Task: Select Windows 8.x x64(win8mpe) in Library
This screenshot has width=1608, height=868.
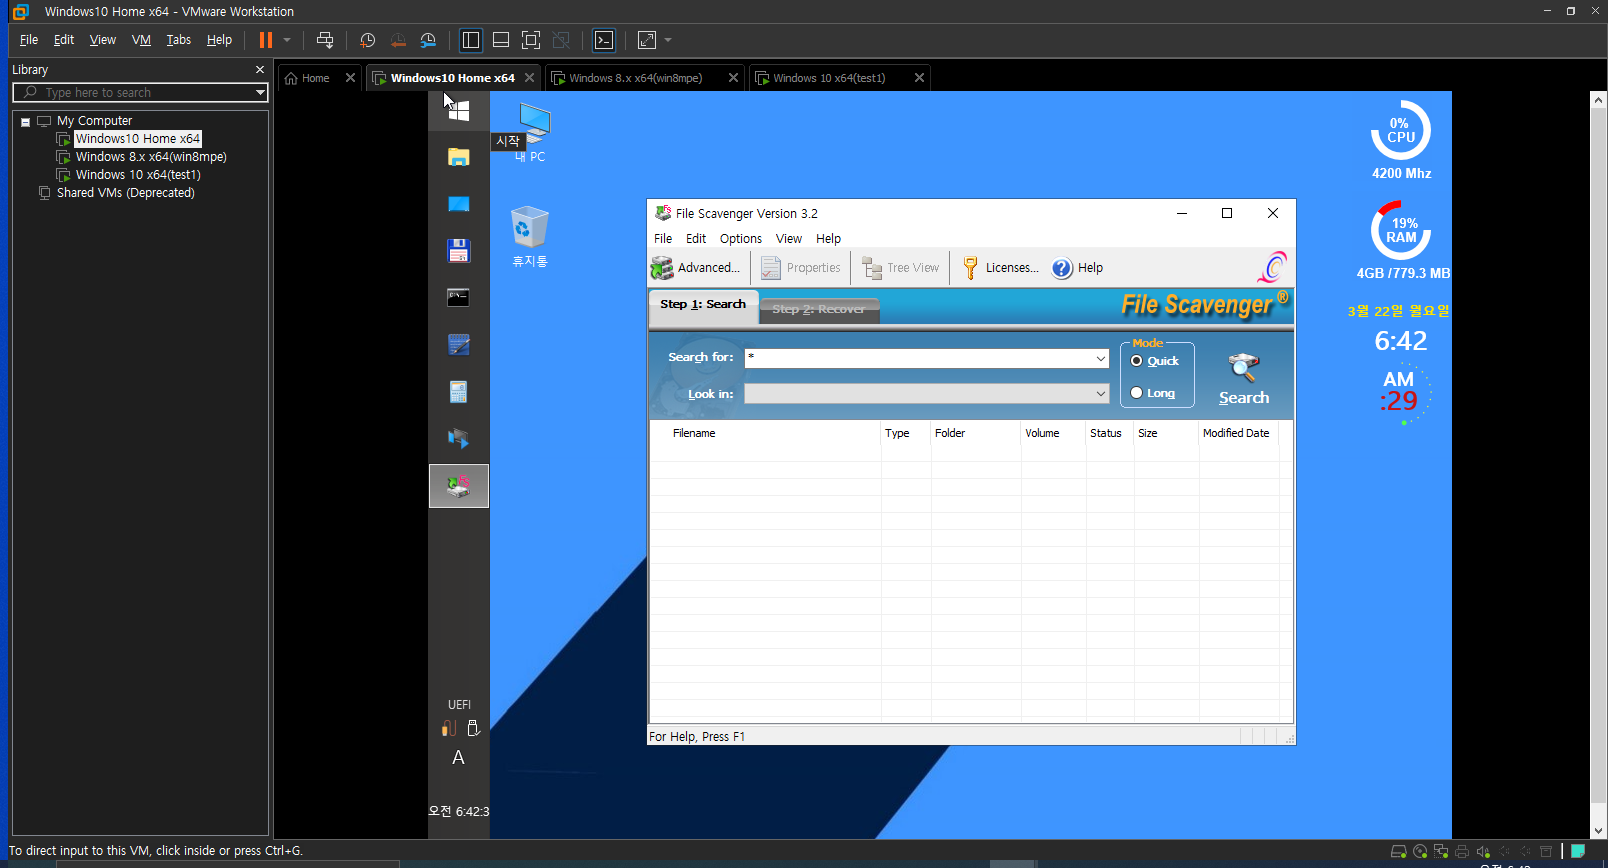Action: (151, 157)
